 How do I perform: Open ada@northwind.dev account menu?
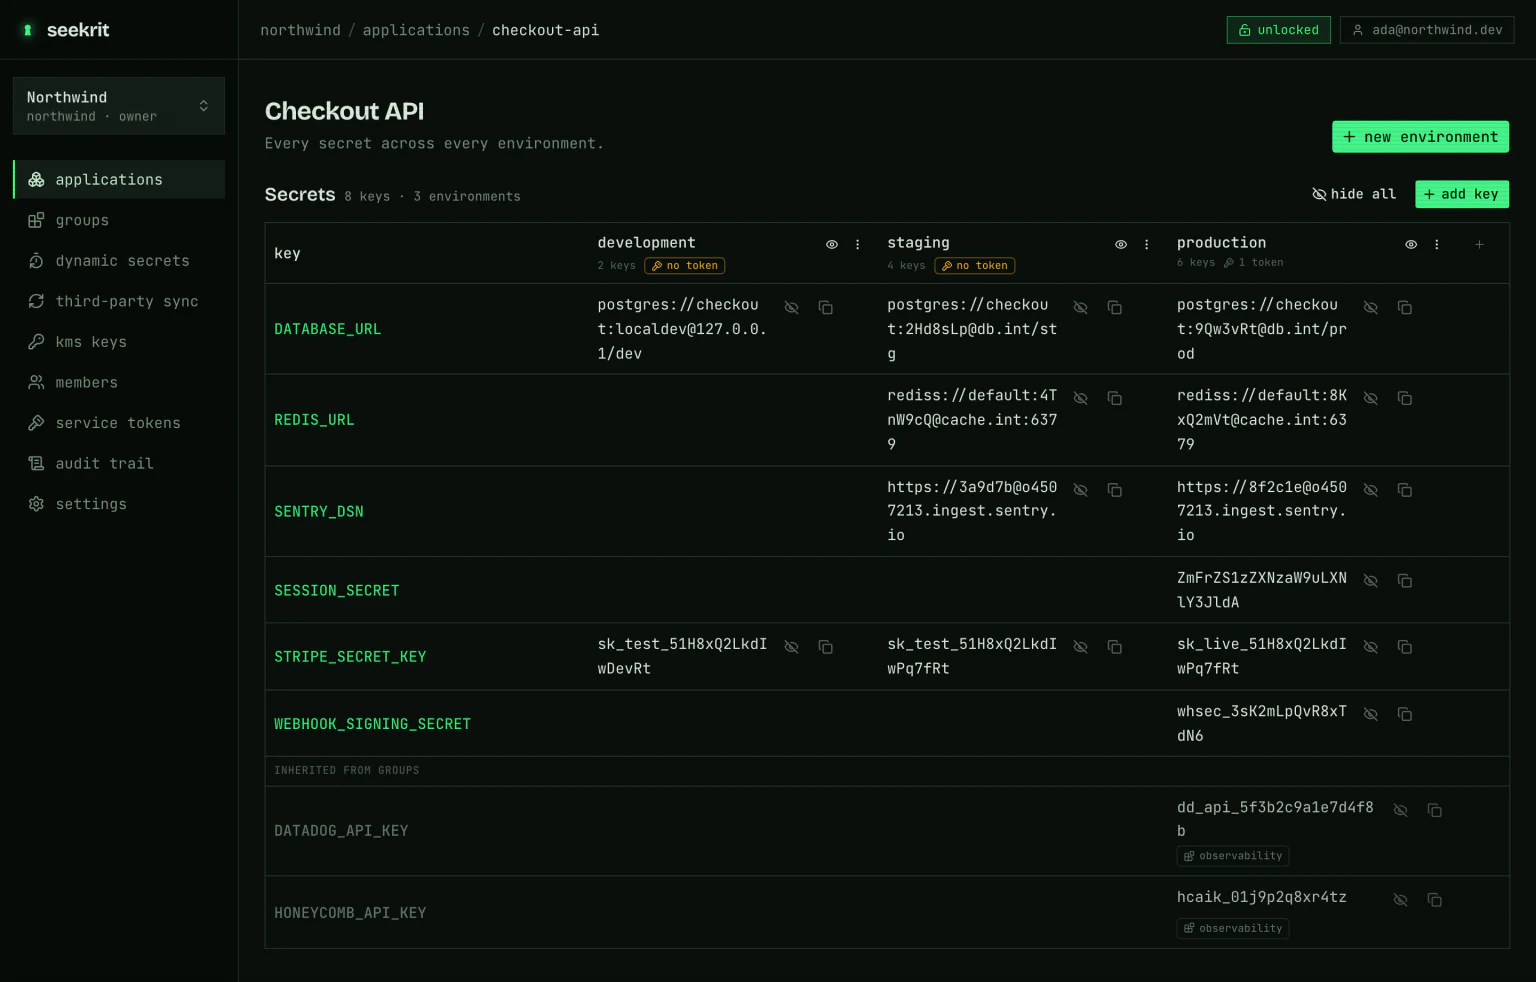pos(1427,30)
